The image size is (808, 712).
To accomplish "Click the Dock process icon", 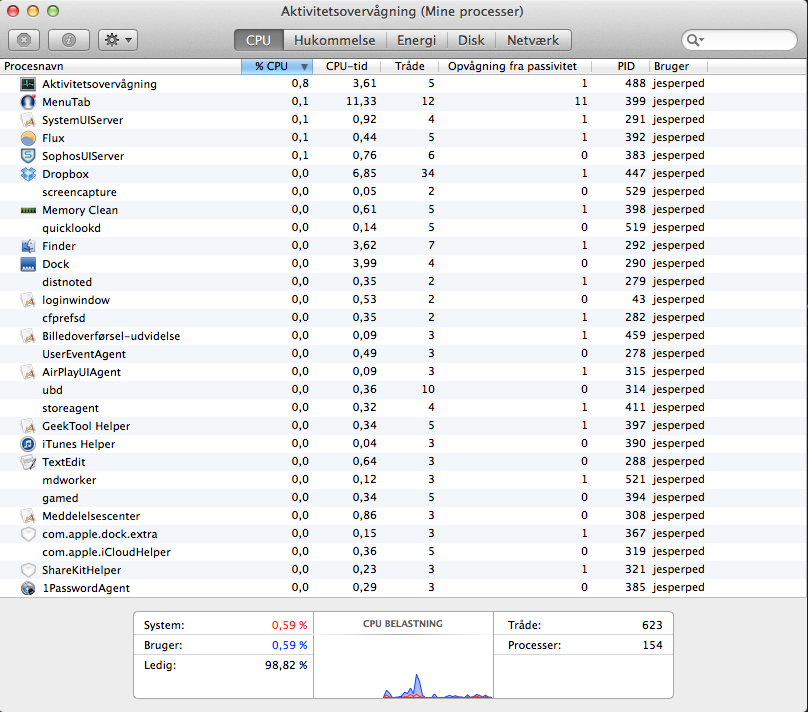I will point(28,264).
